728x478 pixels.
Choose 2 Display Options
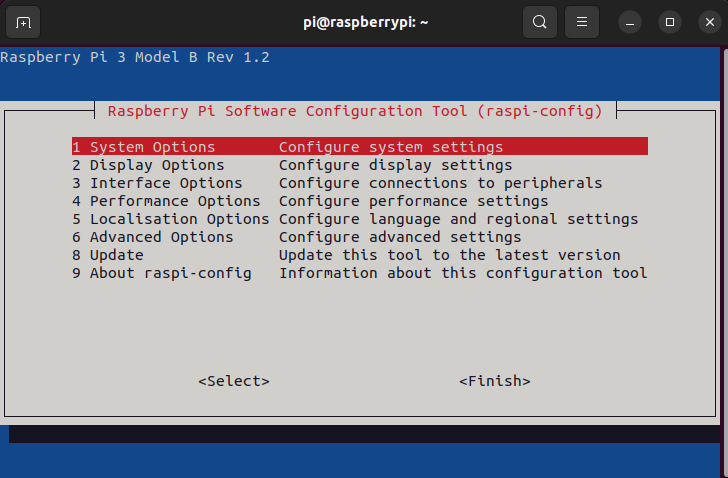click(x=148, y=165)
